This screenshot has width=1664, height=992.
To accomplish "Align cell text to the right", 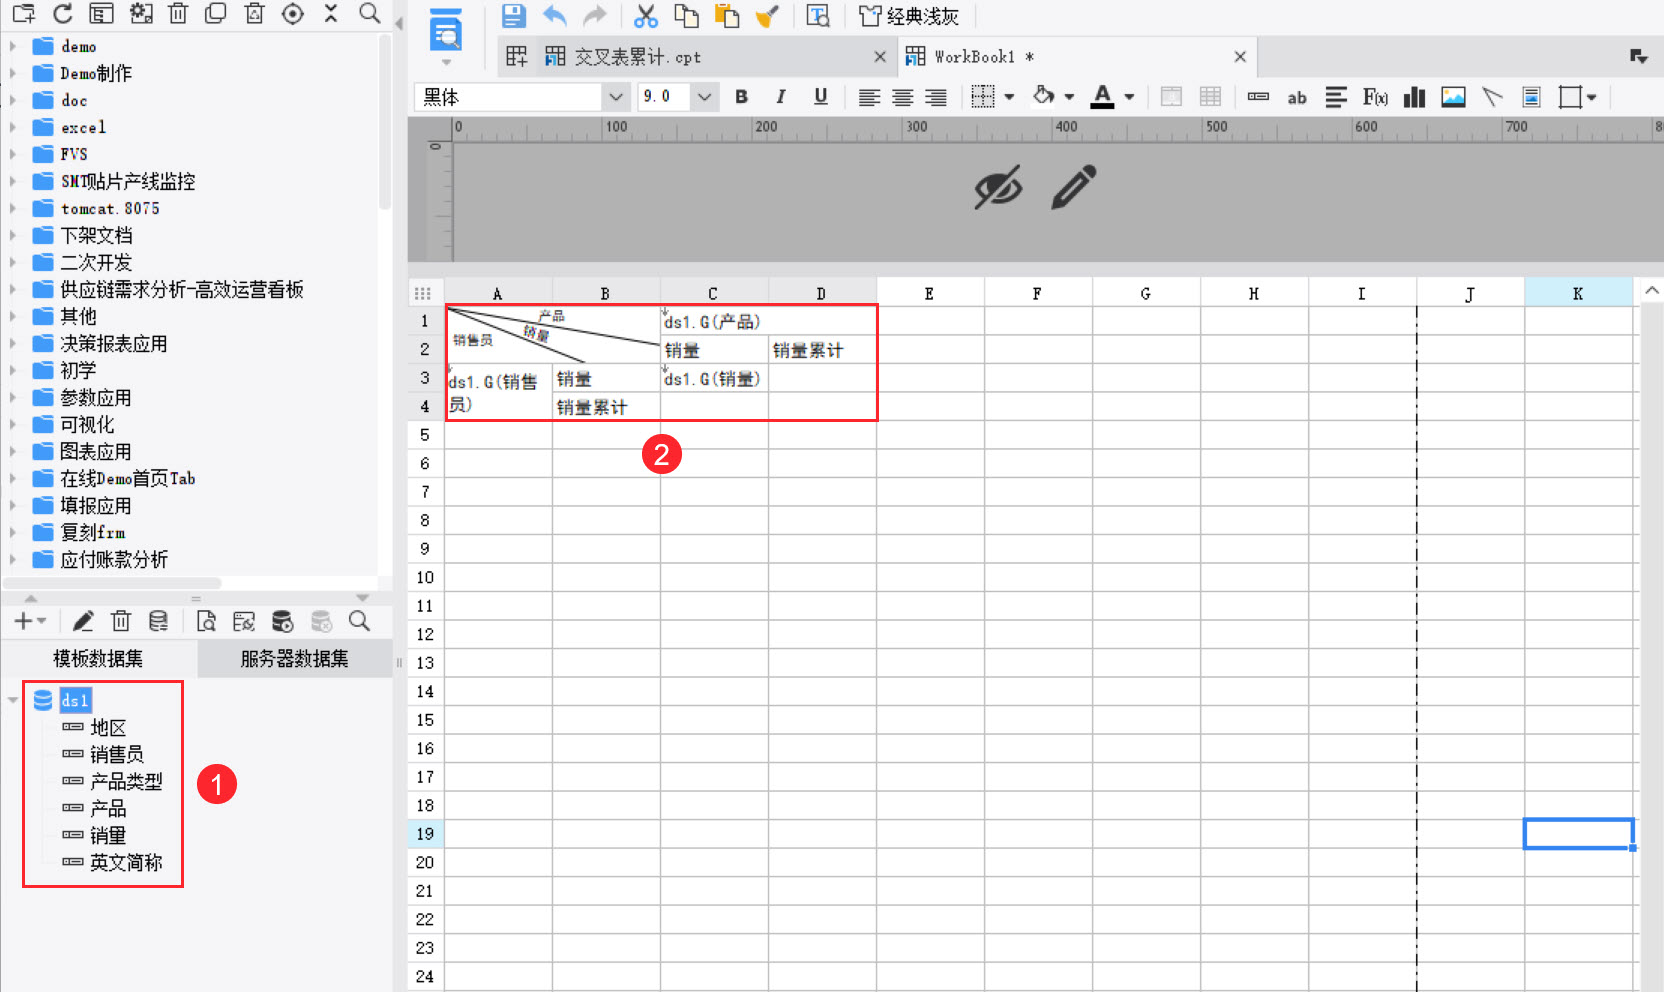I will tap(936, 97).
